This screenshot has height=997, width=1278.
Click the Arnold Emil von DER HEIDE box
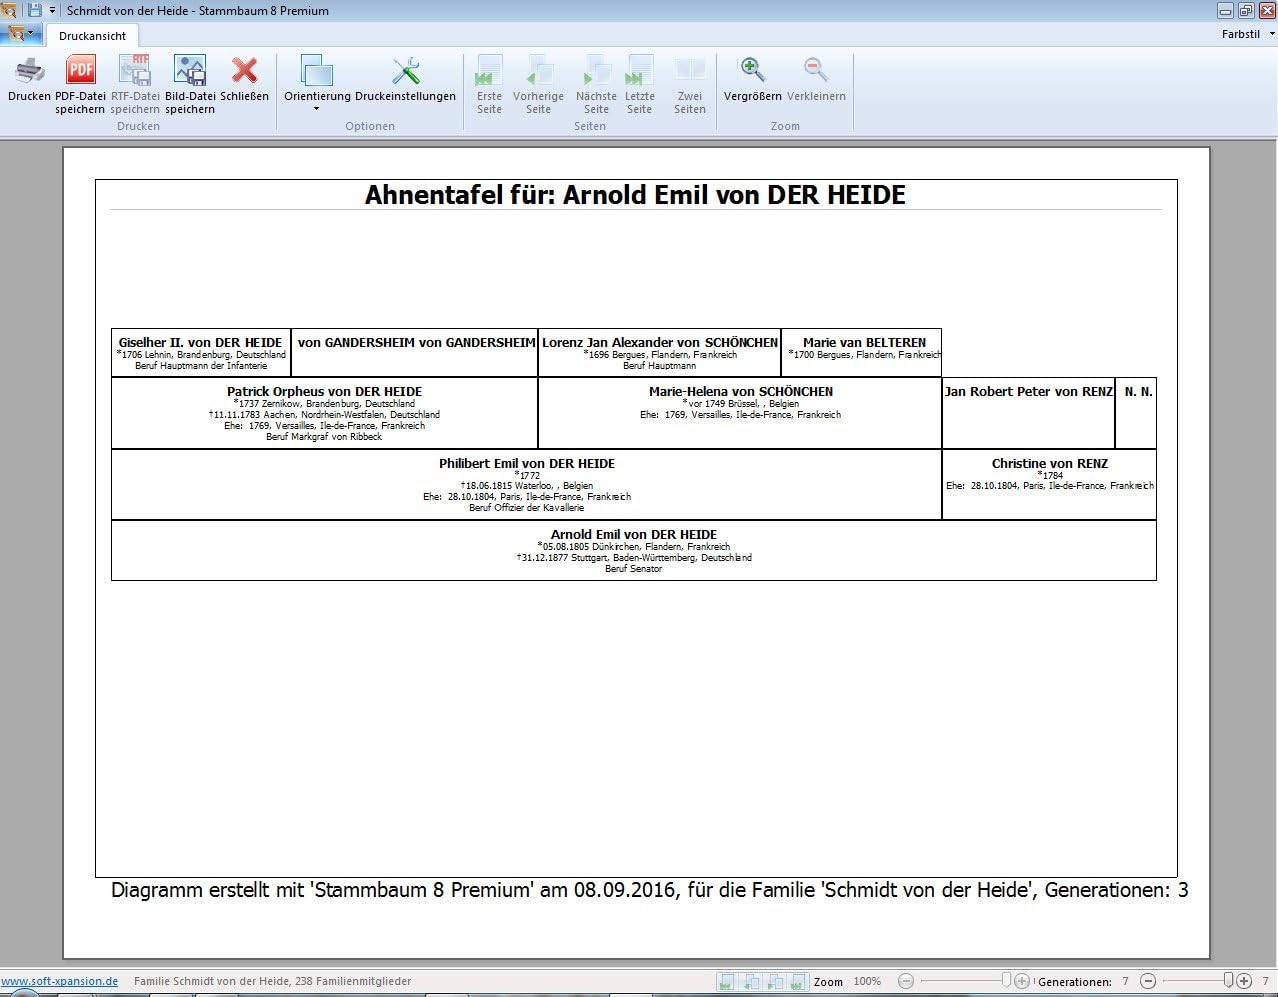tap(633, 550)
